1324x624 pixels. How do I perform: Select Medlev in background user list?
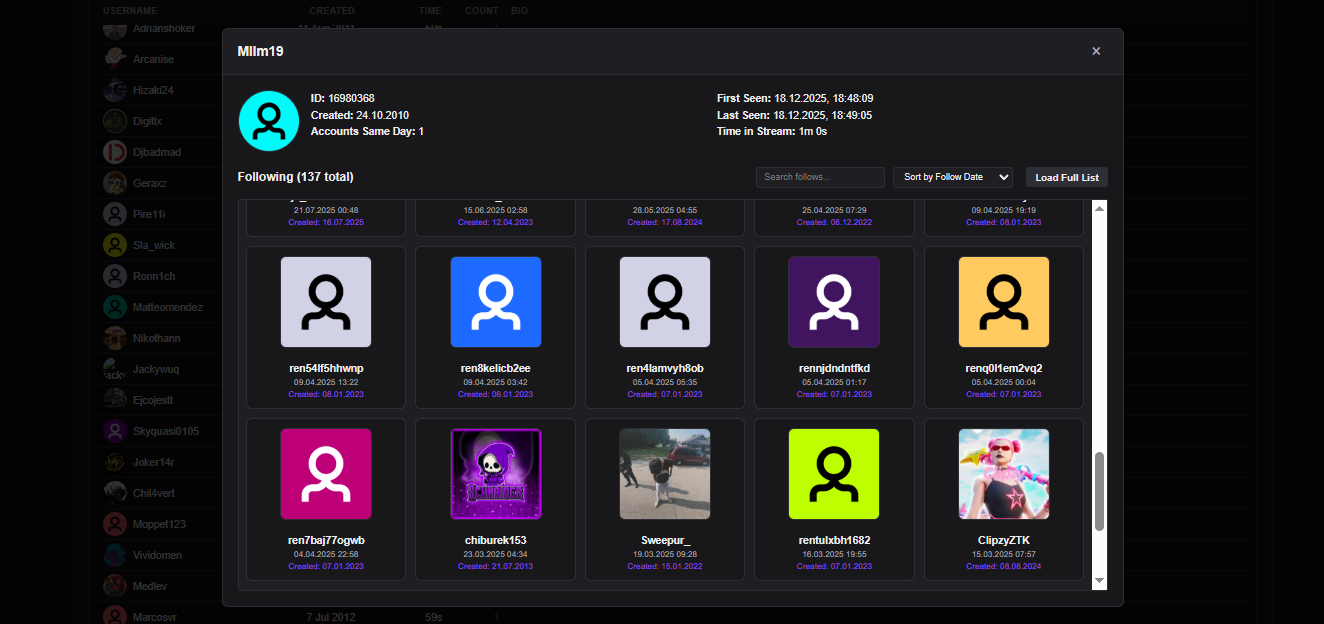[149, 586]
